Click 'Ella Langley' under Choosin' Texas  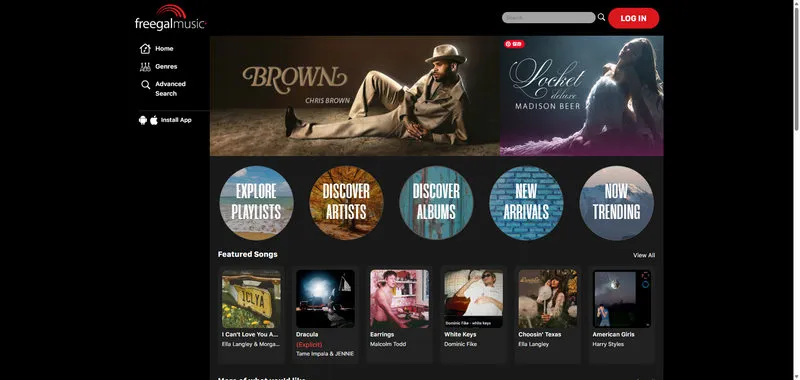point(534,344)
